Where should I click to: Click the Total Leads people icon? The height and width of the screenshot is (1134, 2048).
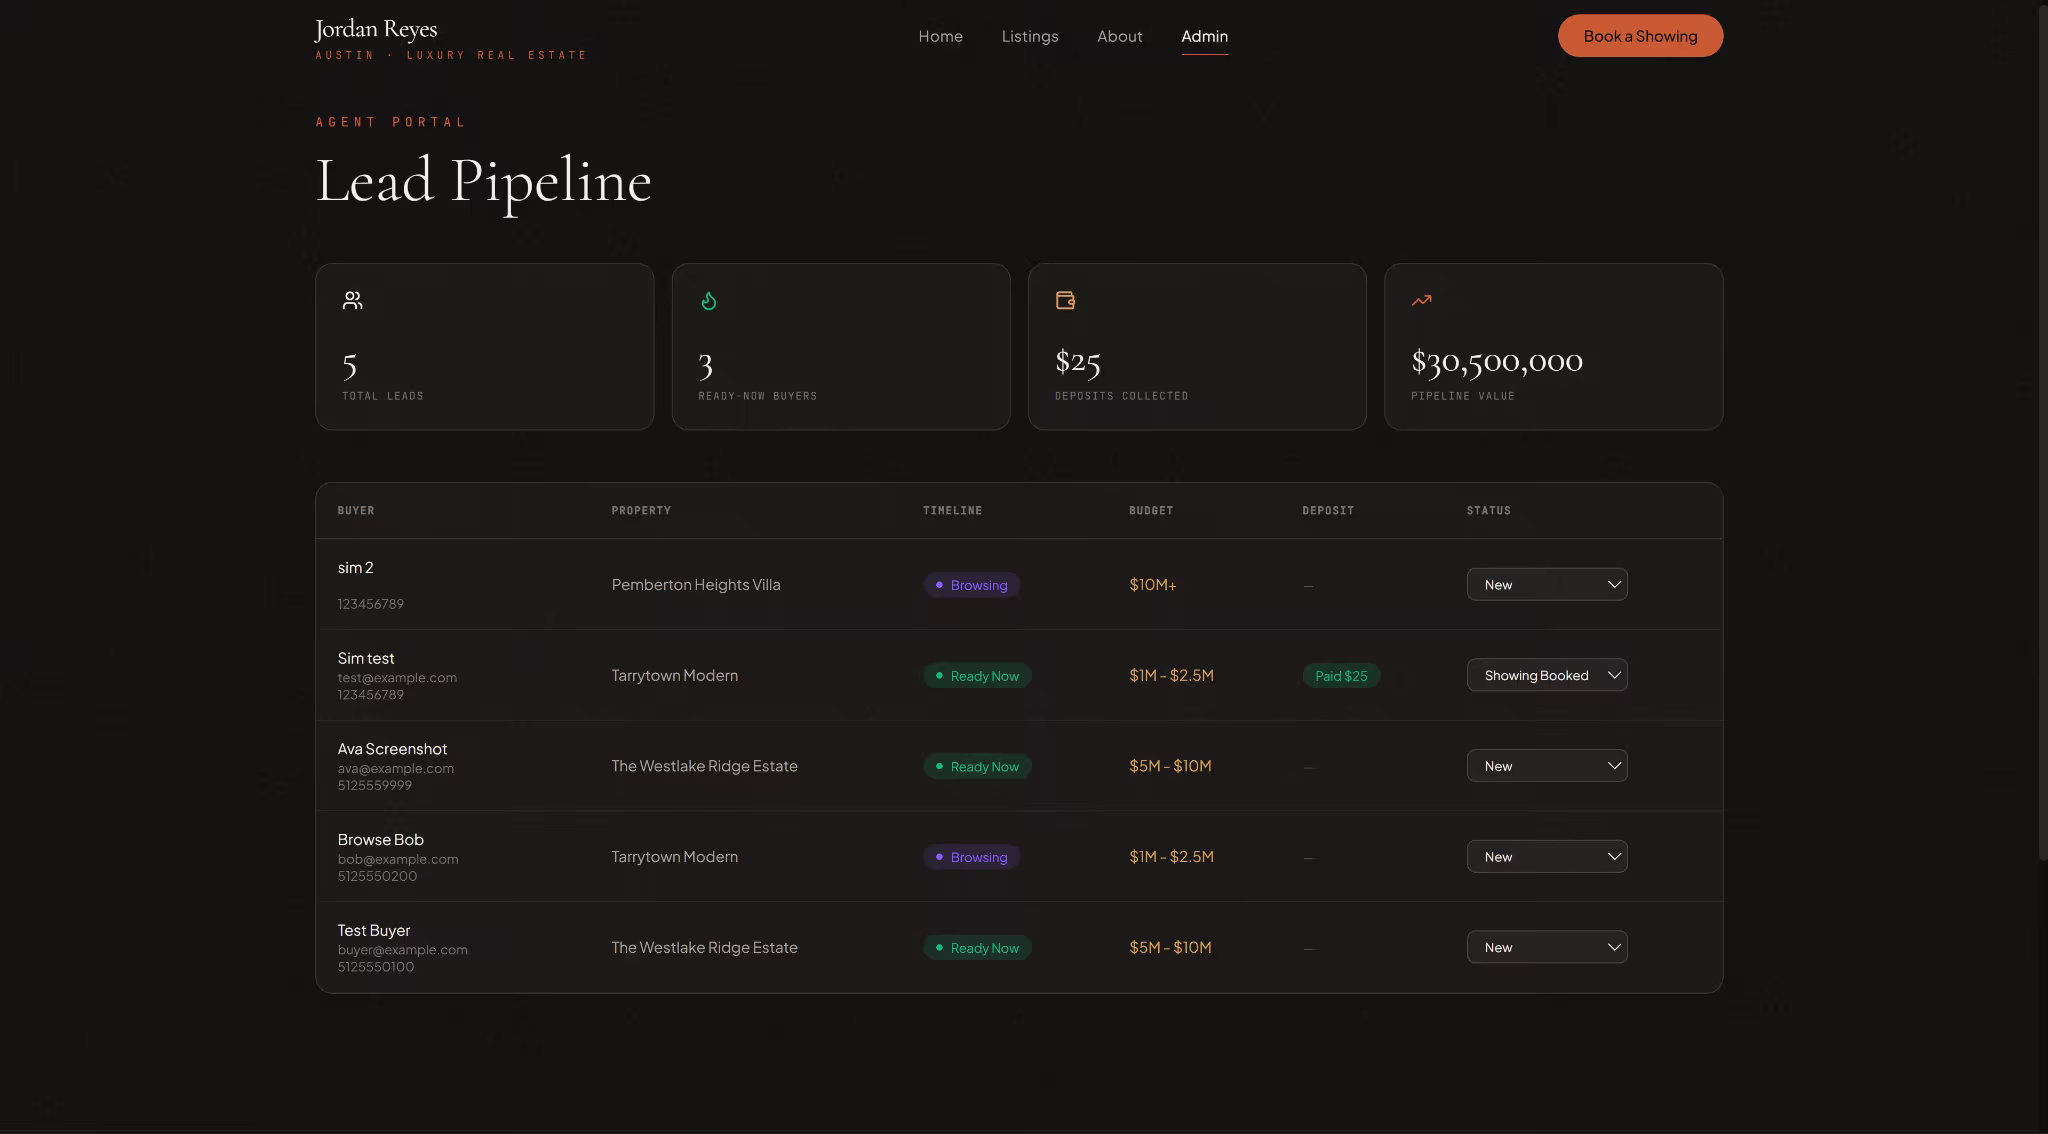pyautogui.click(x=352, y=300)
